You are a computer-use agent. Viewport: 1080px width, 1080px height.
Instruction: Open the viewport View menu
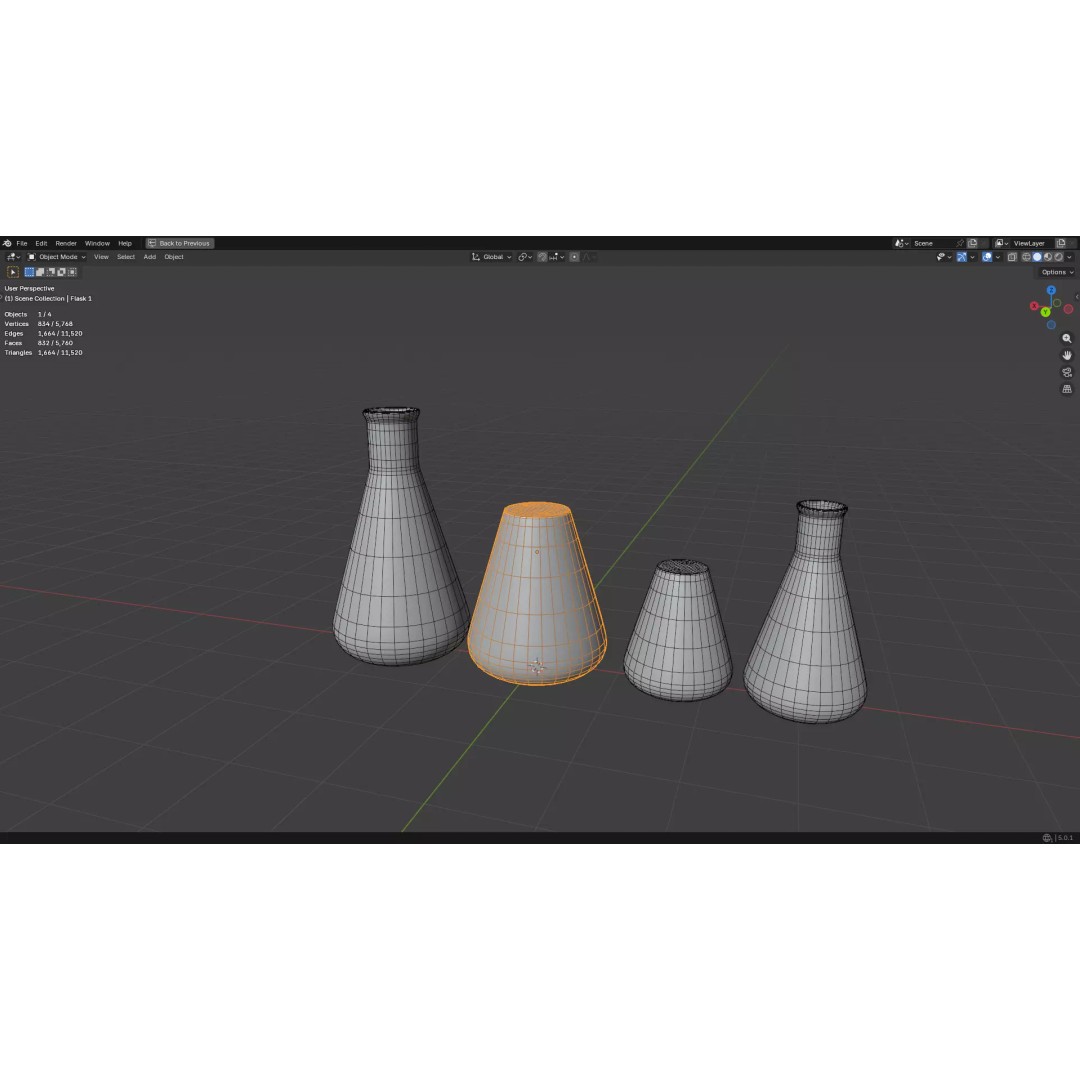tap(101, 257)
